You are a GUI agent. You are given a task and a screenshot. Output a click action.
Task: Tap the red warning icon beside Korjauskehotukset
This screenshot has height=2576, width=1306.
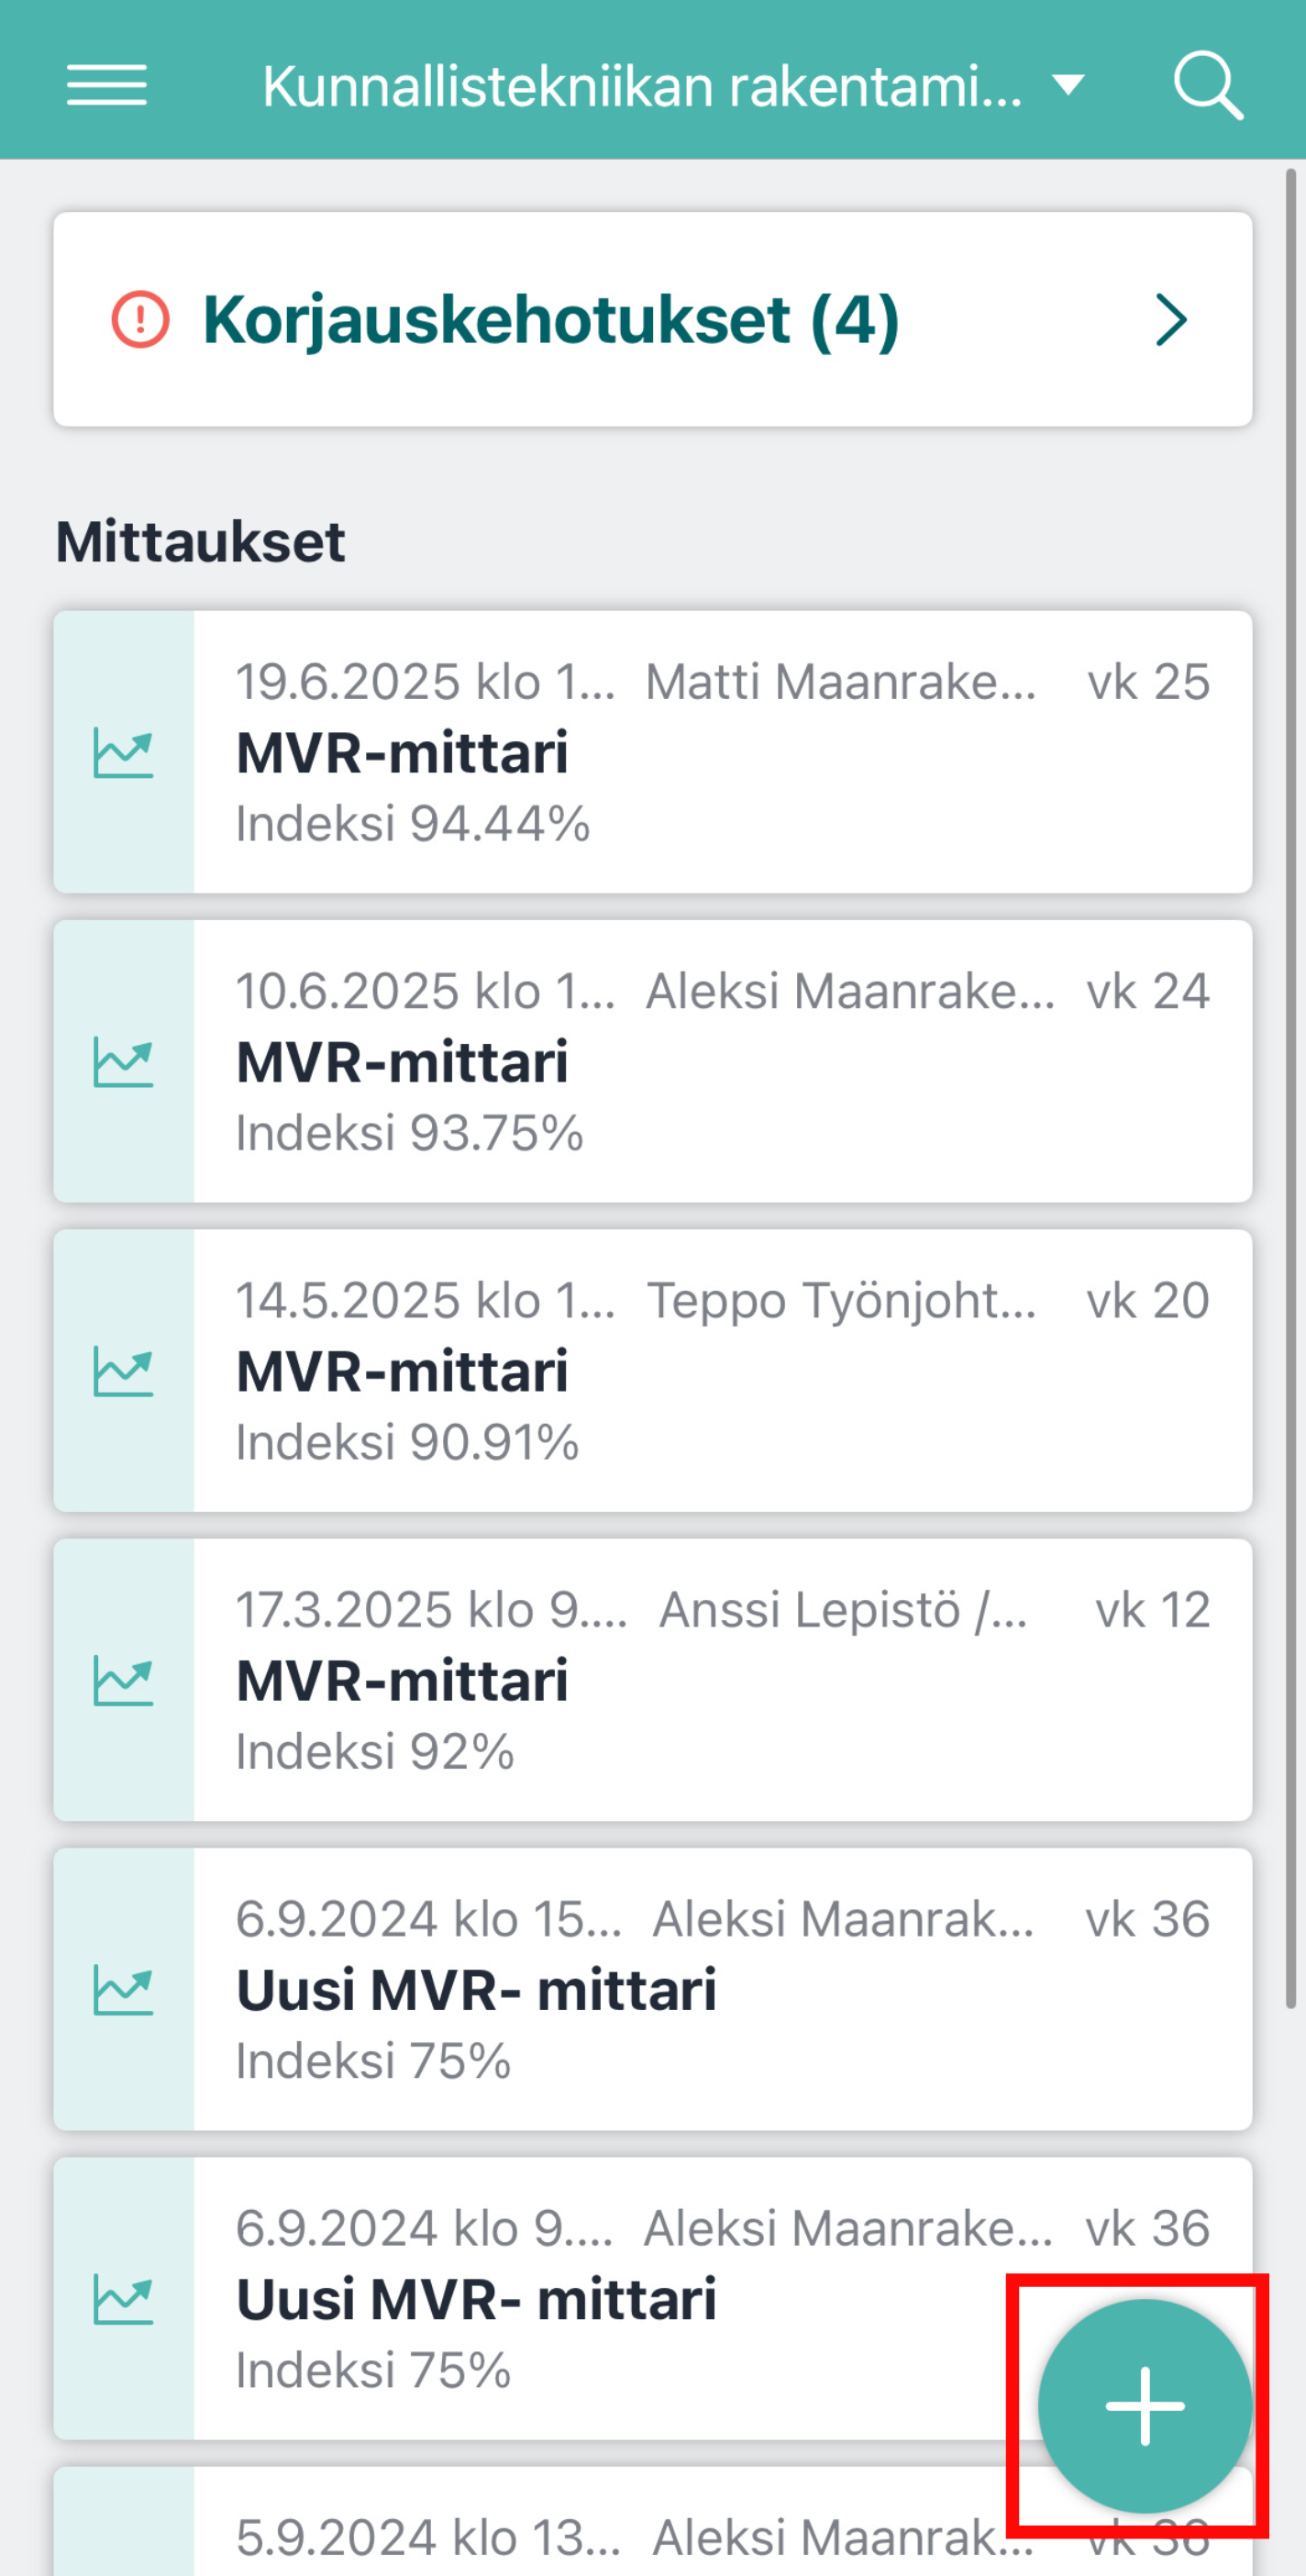tap(140, 320)
